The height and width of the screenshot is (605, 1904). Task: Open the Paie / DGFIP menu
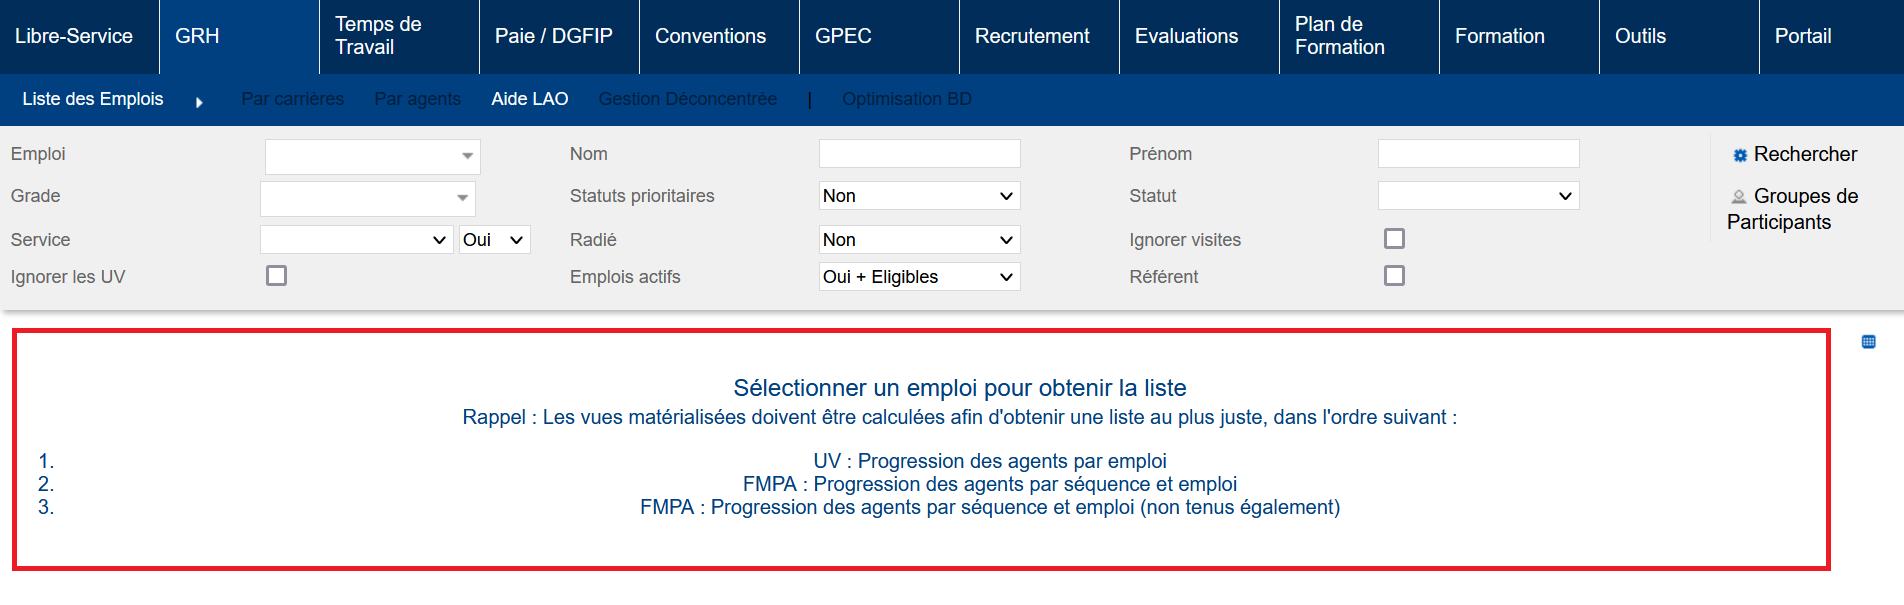click(553, 36)
